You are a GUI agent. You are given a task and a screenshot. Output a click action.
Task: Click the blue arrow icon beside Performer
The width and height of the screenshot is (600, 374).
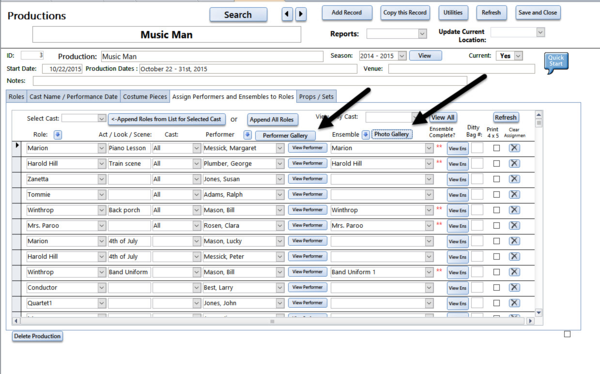[x=248, y=135]
